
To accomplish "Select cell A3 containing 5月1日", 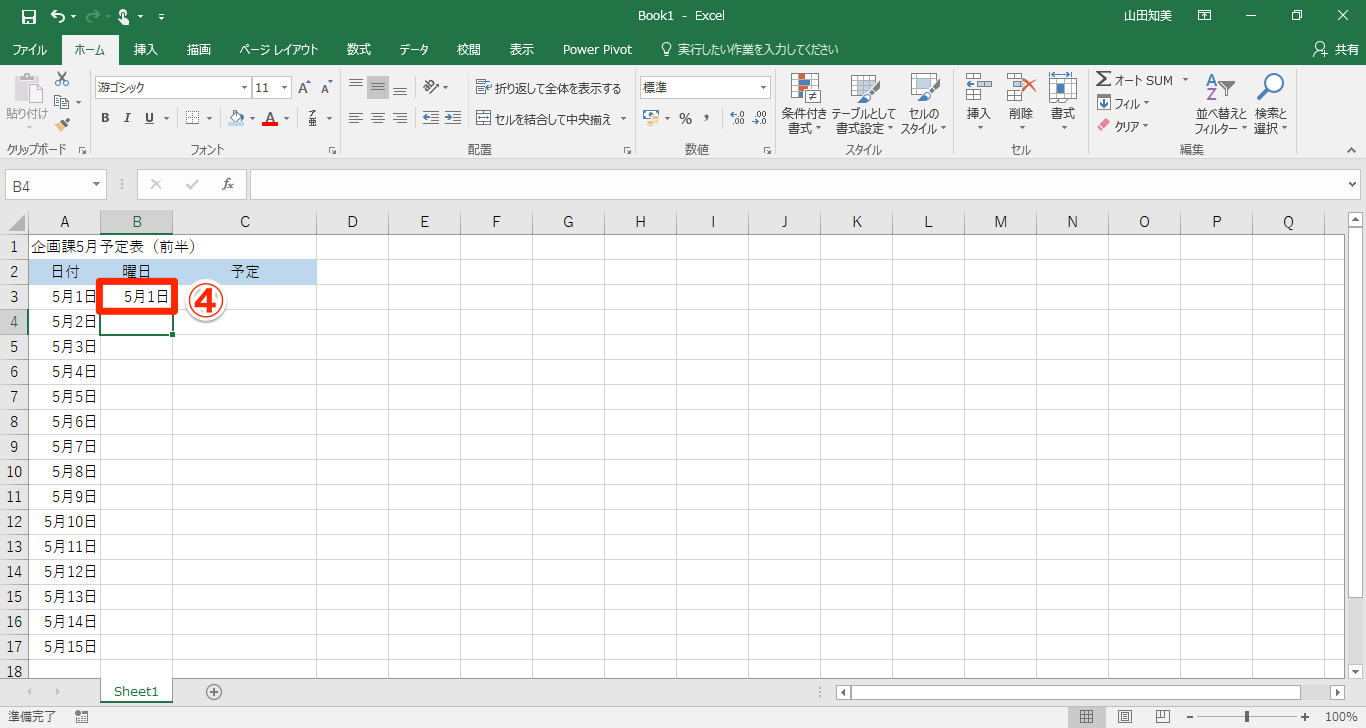I will pos(64,297).
